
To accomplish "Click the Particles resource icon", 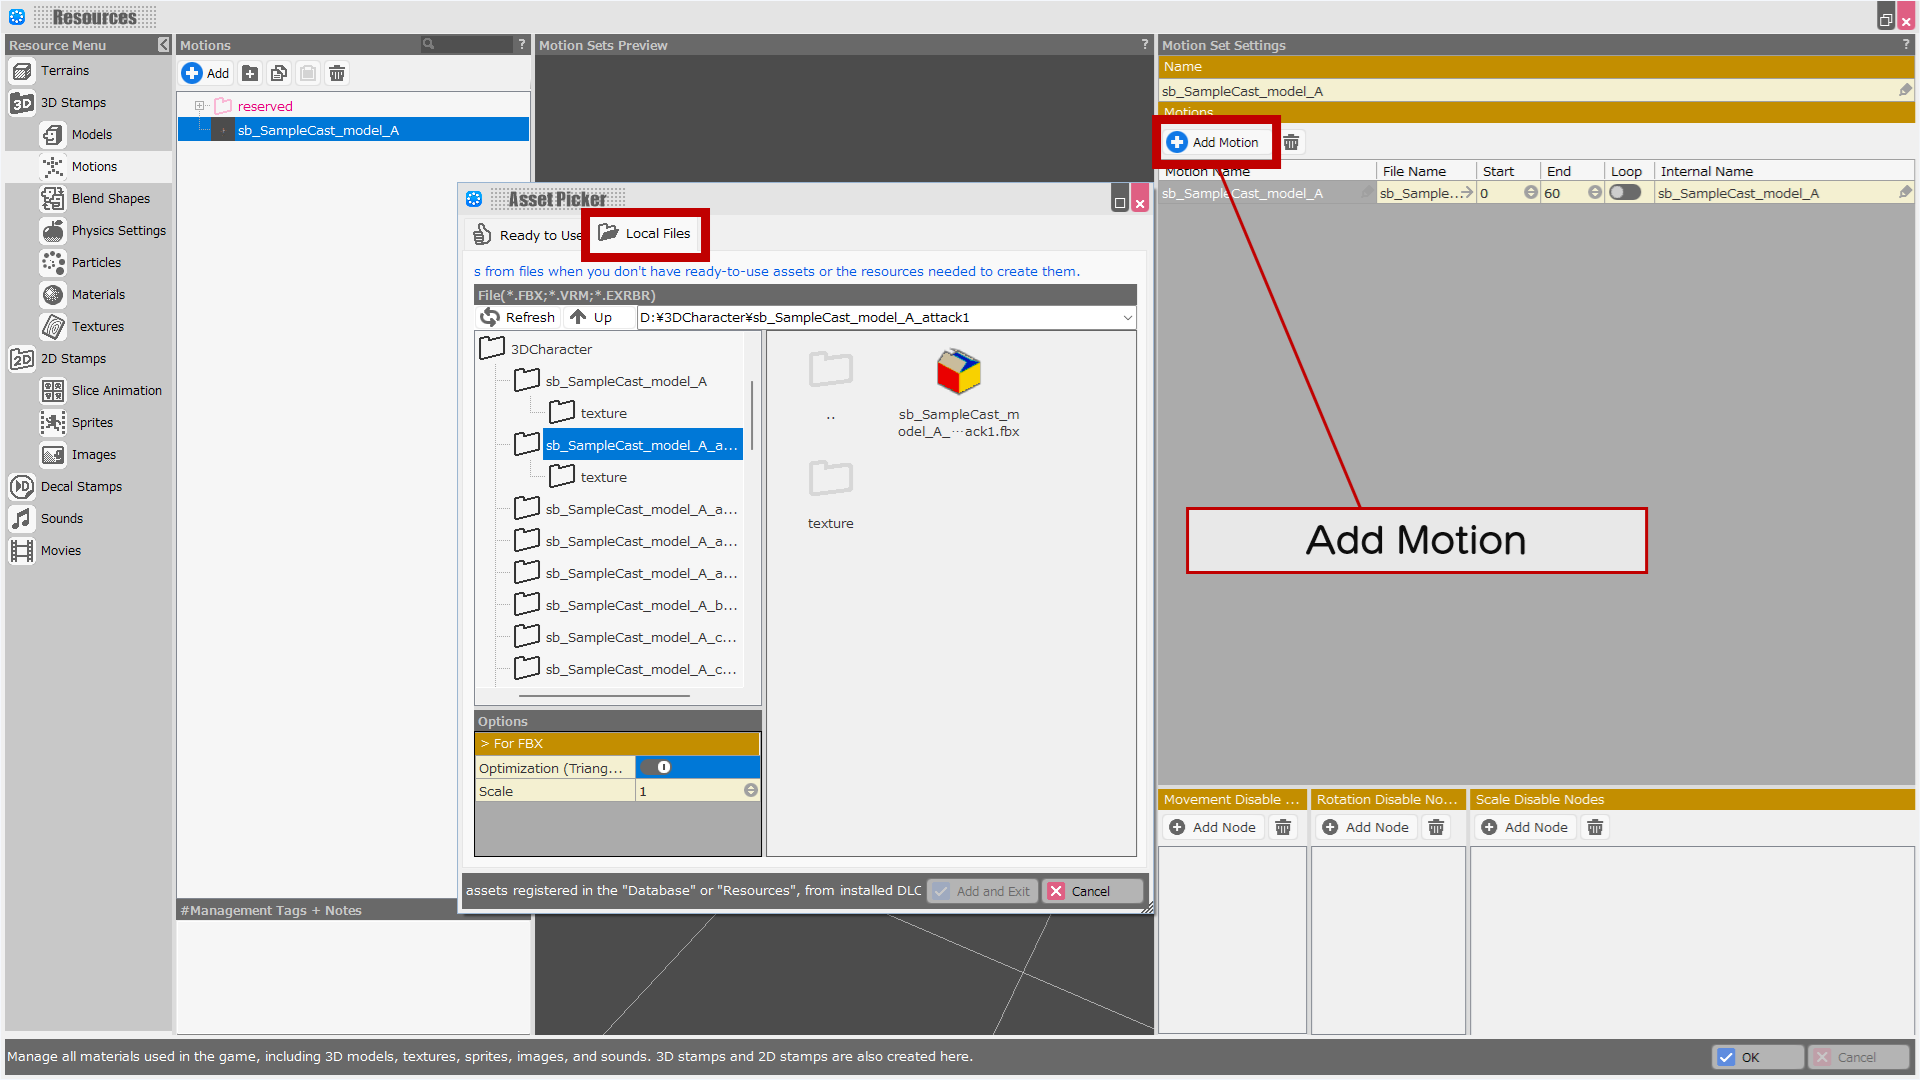I will point(53,263).
